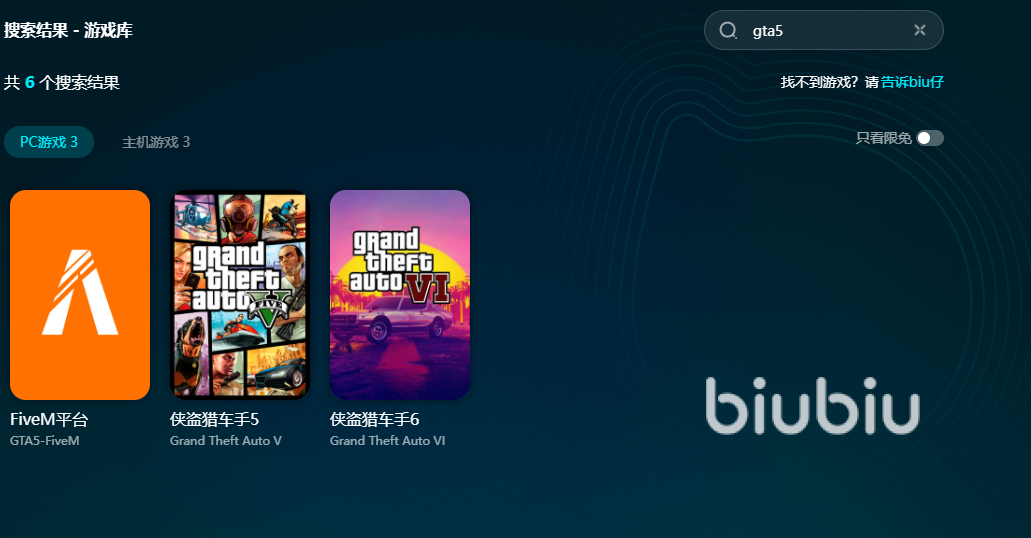Switch to the PC游戏 3 tab
This screenshot has width=1031, height=538.
tap(49, 142)
